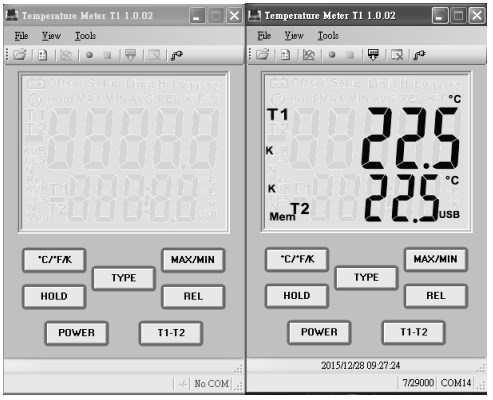Click the record circle icon in right window

coord(332,55)
